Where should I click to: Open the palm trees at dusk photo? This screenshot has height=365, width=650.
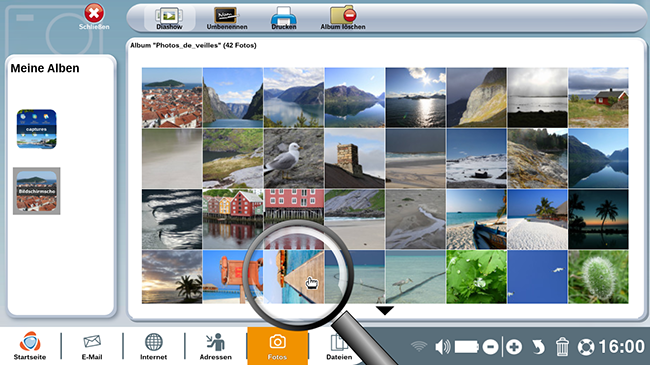598,219
